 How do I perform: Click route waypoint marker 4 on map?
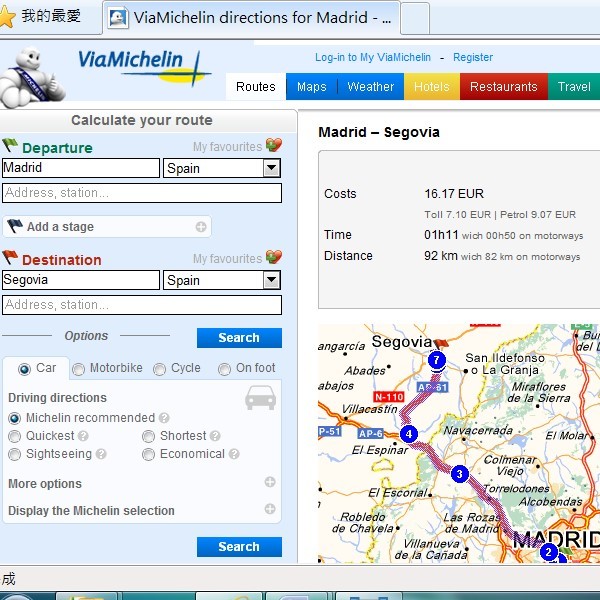409,434
